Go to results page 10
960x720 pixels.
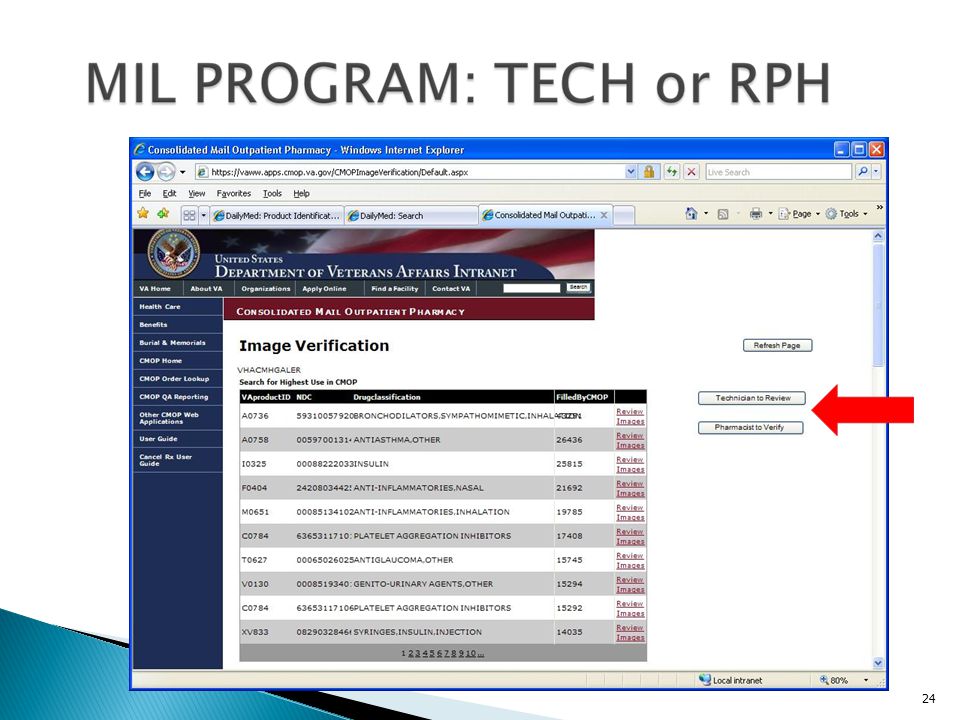471,653
